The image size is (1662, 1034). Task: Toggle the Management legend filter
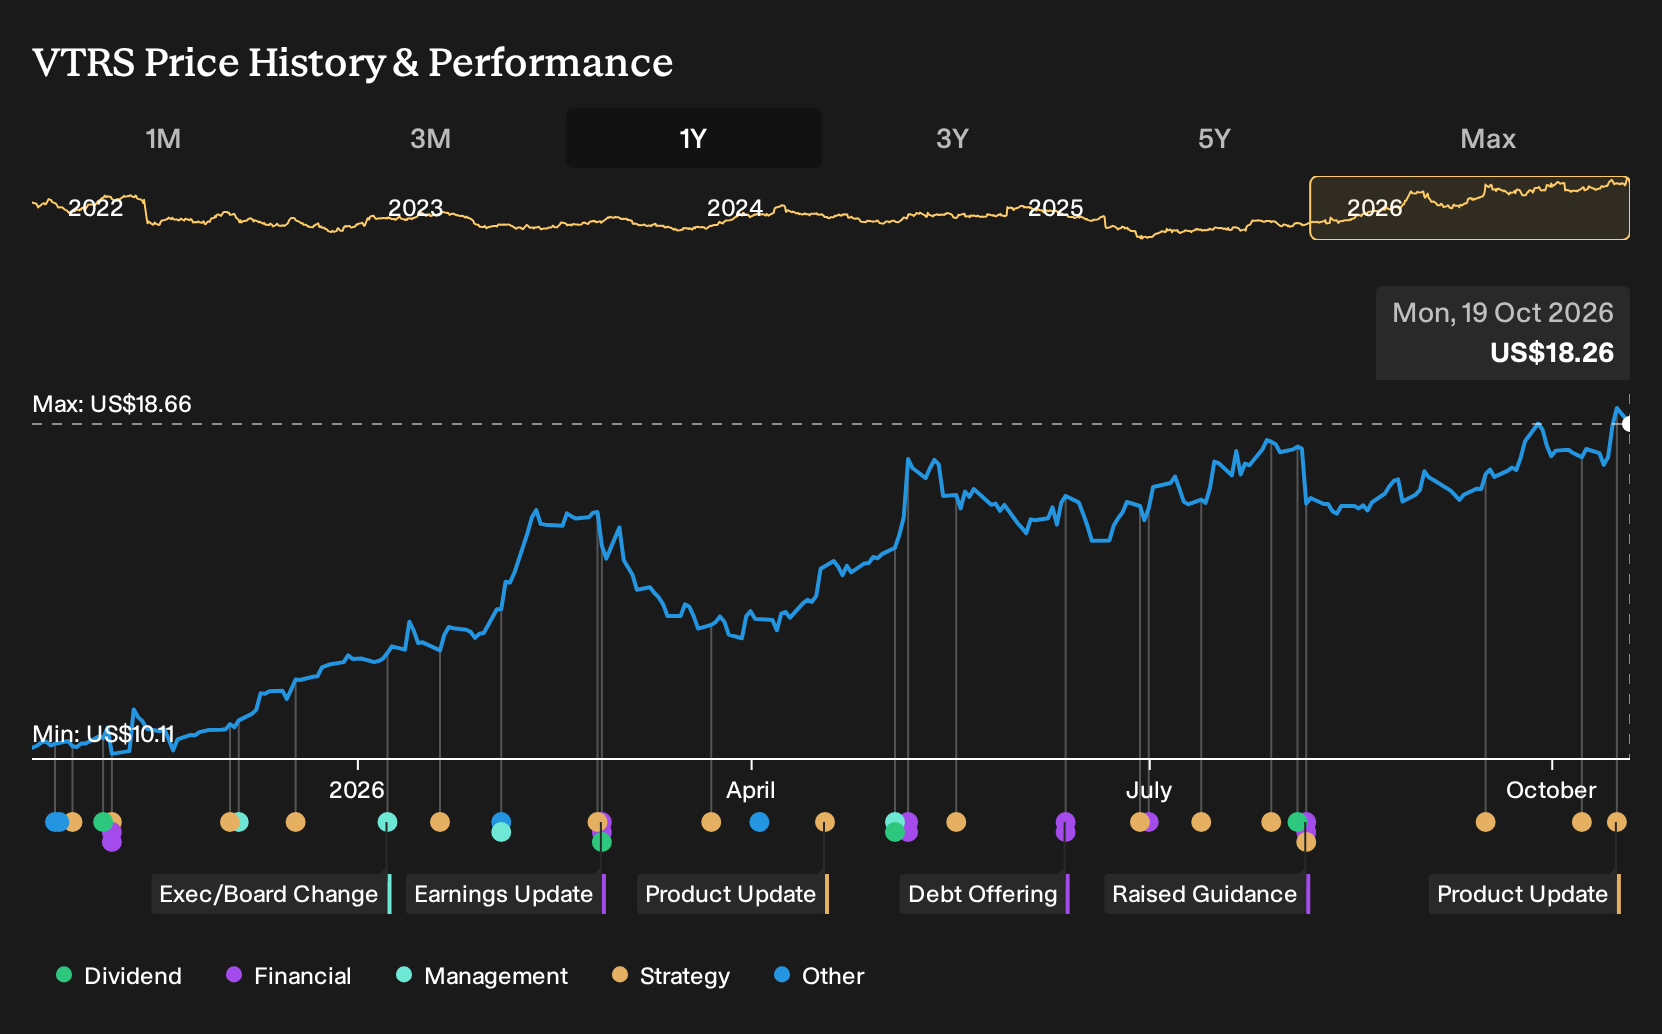point(482,976)
